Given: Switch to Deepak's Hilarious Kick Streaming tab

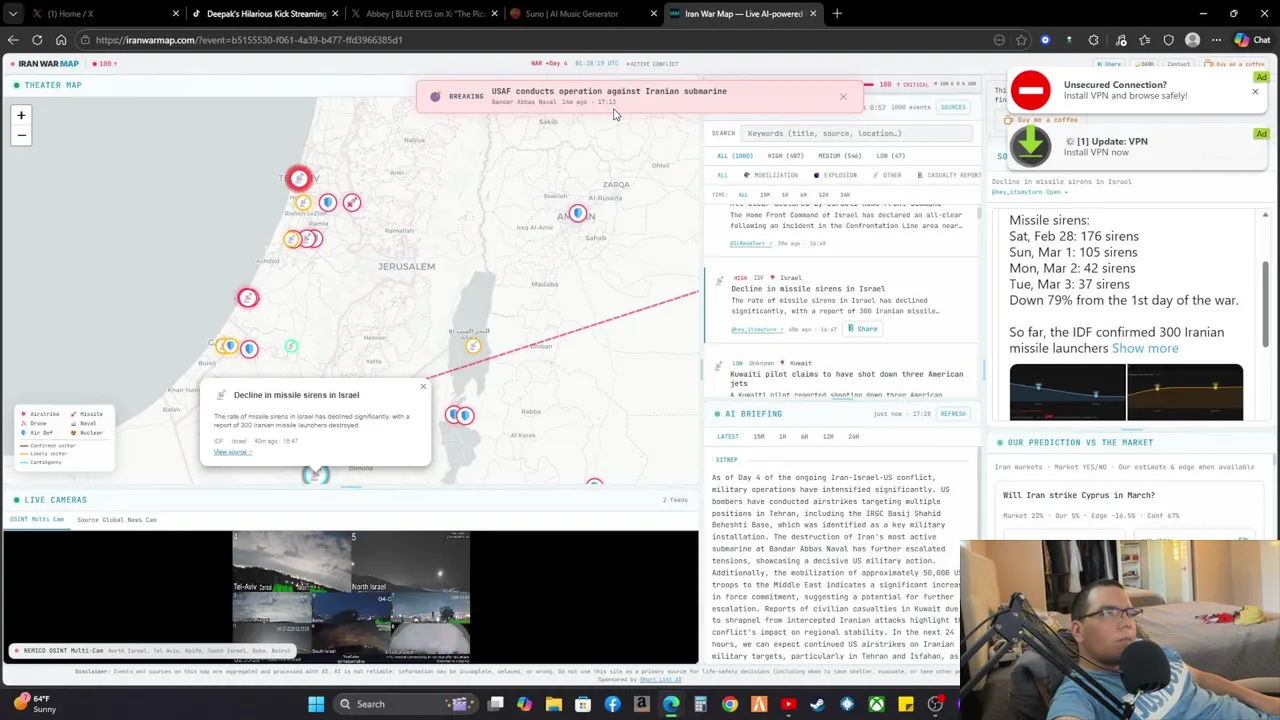Looking at the screenshot, I should 263,14.
